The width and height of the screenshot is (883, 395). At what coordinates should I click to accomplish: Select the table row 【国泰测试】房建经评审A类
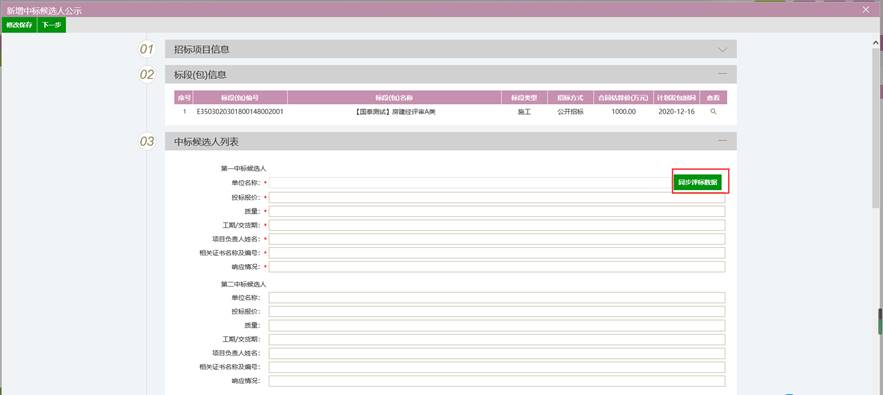[x=451, y=112]
